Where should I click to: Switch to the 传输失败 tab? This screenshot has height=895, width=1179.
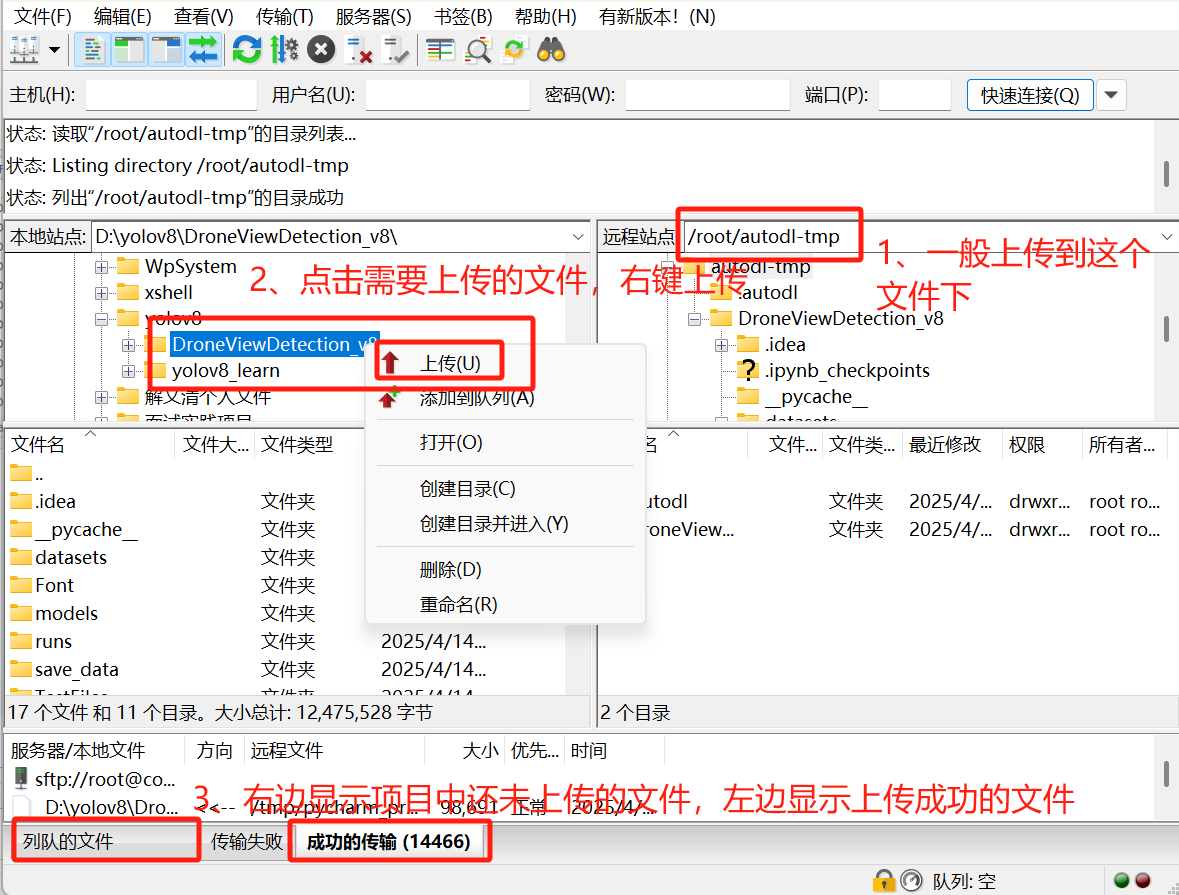point(247,842)
